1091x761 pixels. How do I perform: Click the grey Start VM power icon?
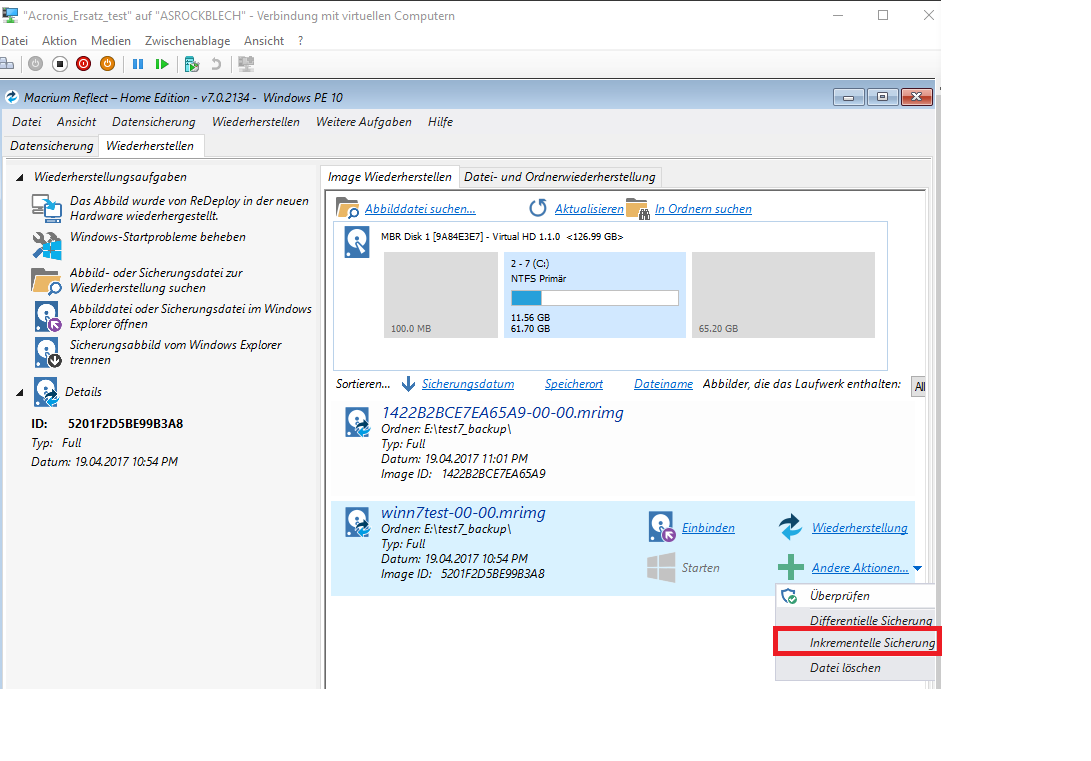[35, 64]
